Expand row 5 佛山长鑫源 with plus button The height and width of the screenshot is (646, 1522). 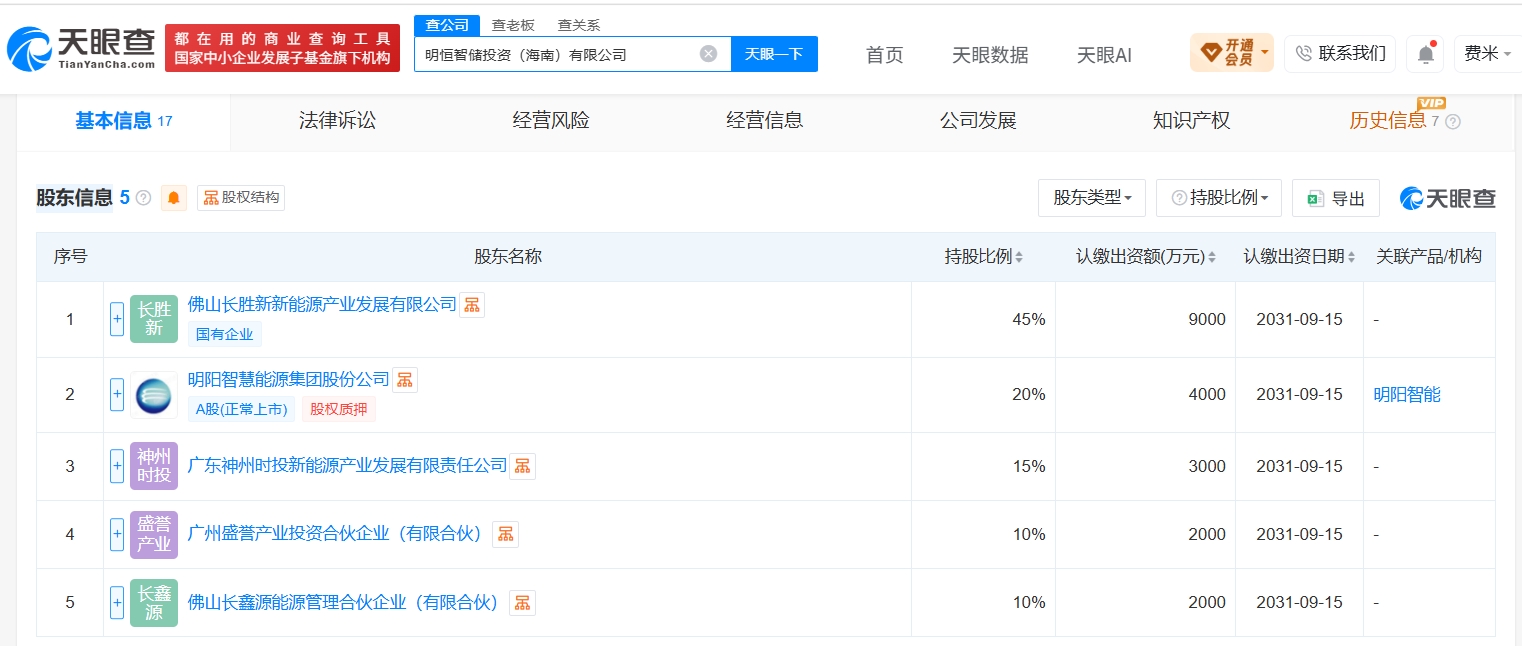[117, 602]
